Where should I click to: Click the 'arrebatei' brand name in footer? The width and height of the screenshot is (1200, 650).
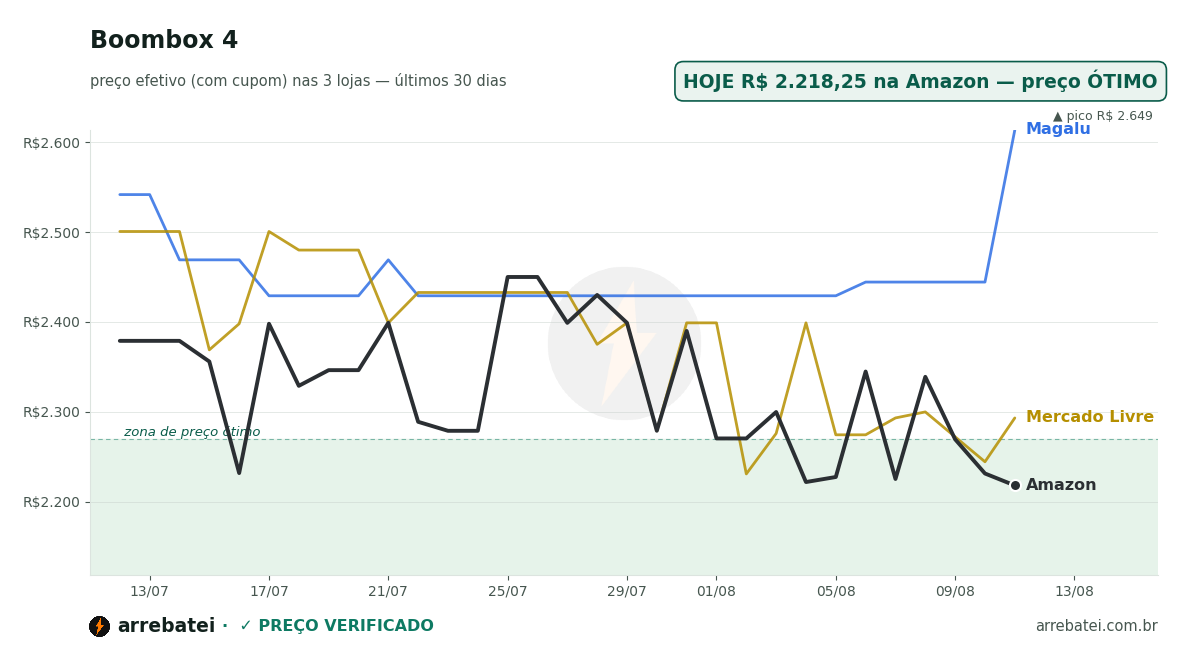pyautogui.click(x=166, y=626)
